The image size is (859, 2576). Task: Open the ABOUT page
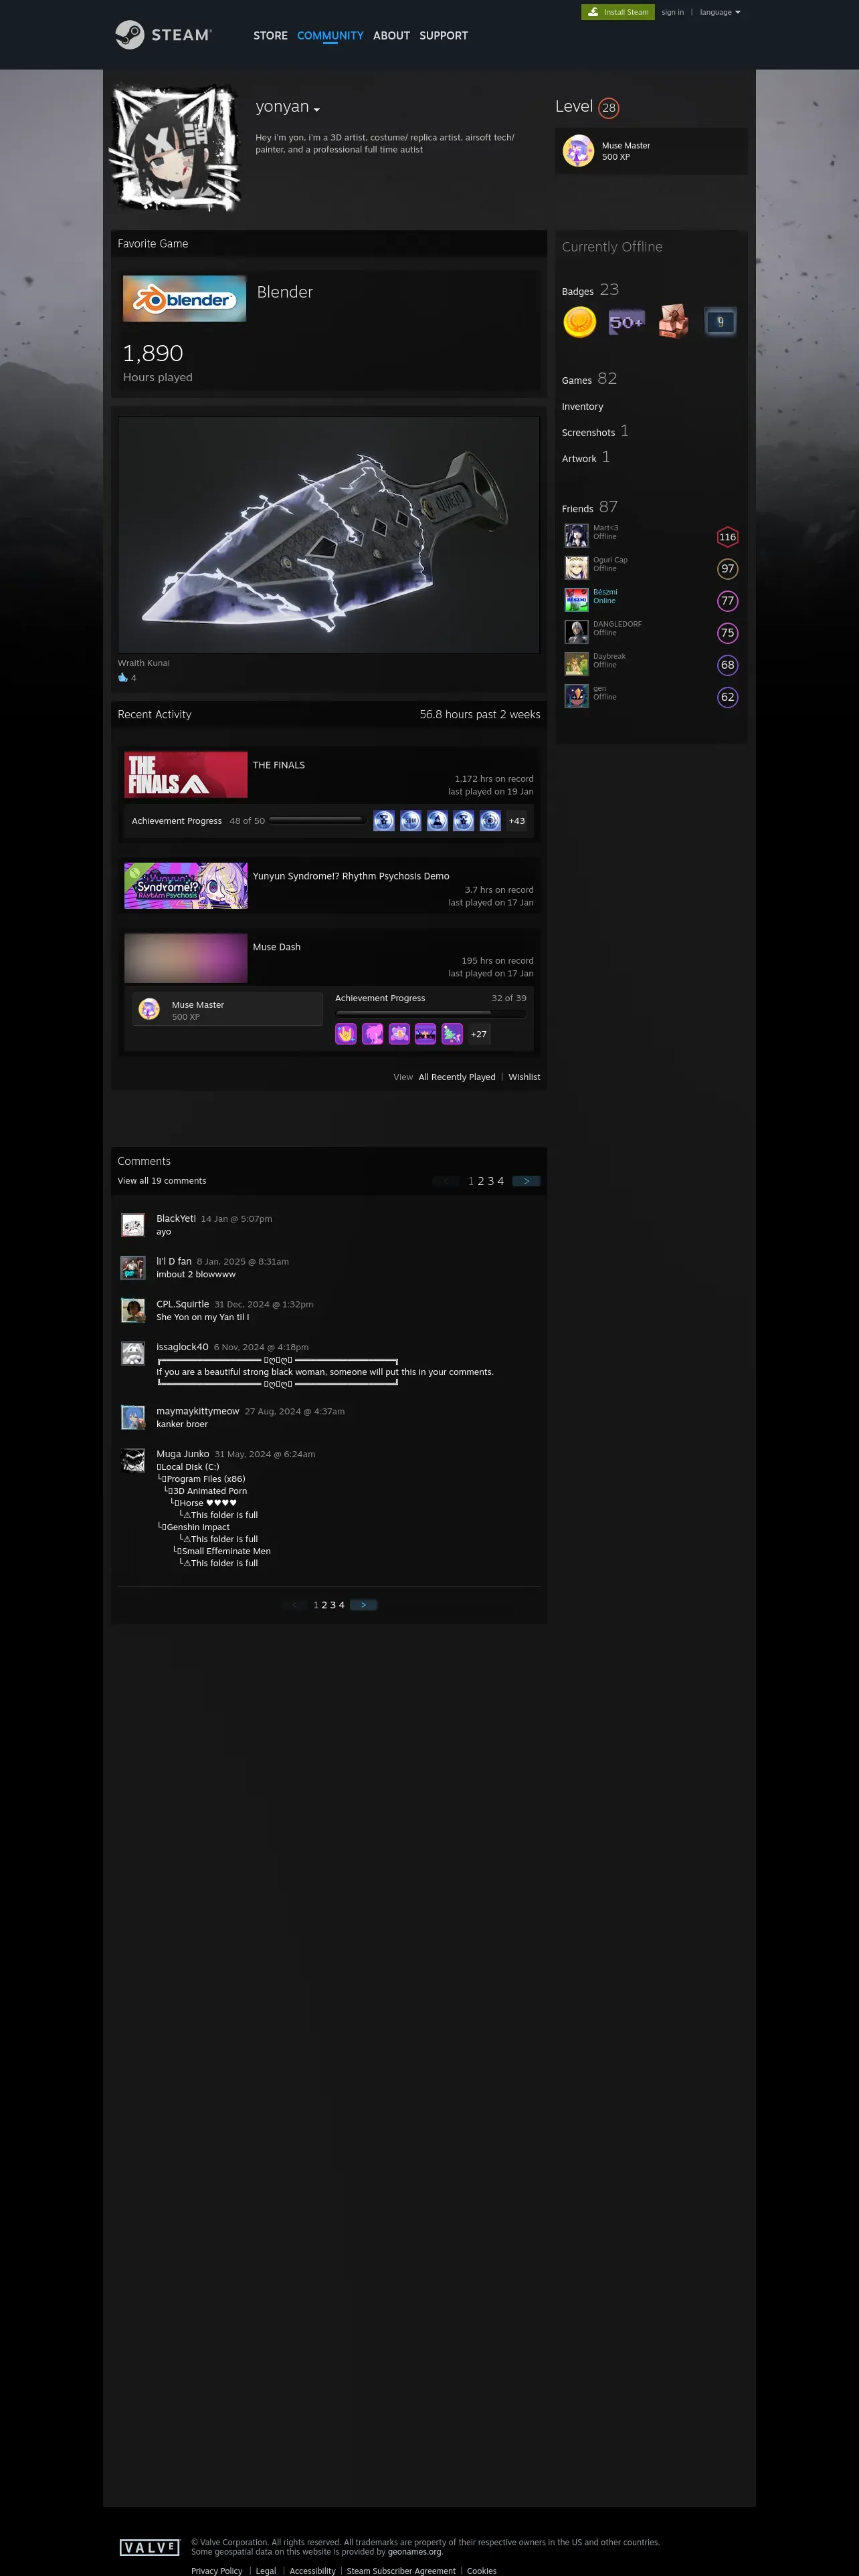tap(391, 36)
